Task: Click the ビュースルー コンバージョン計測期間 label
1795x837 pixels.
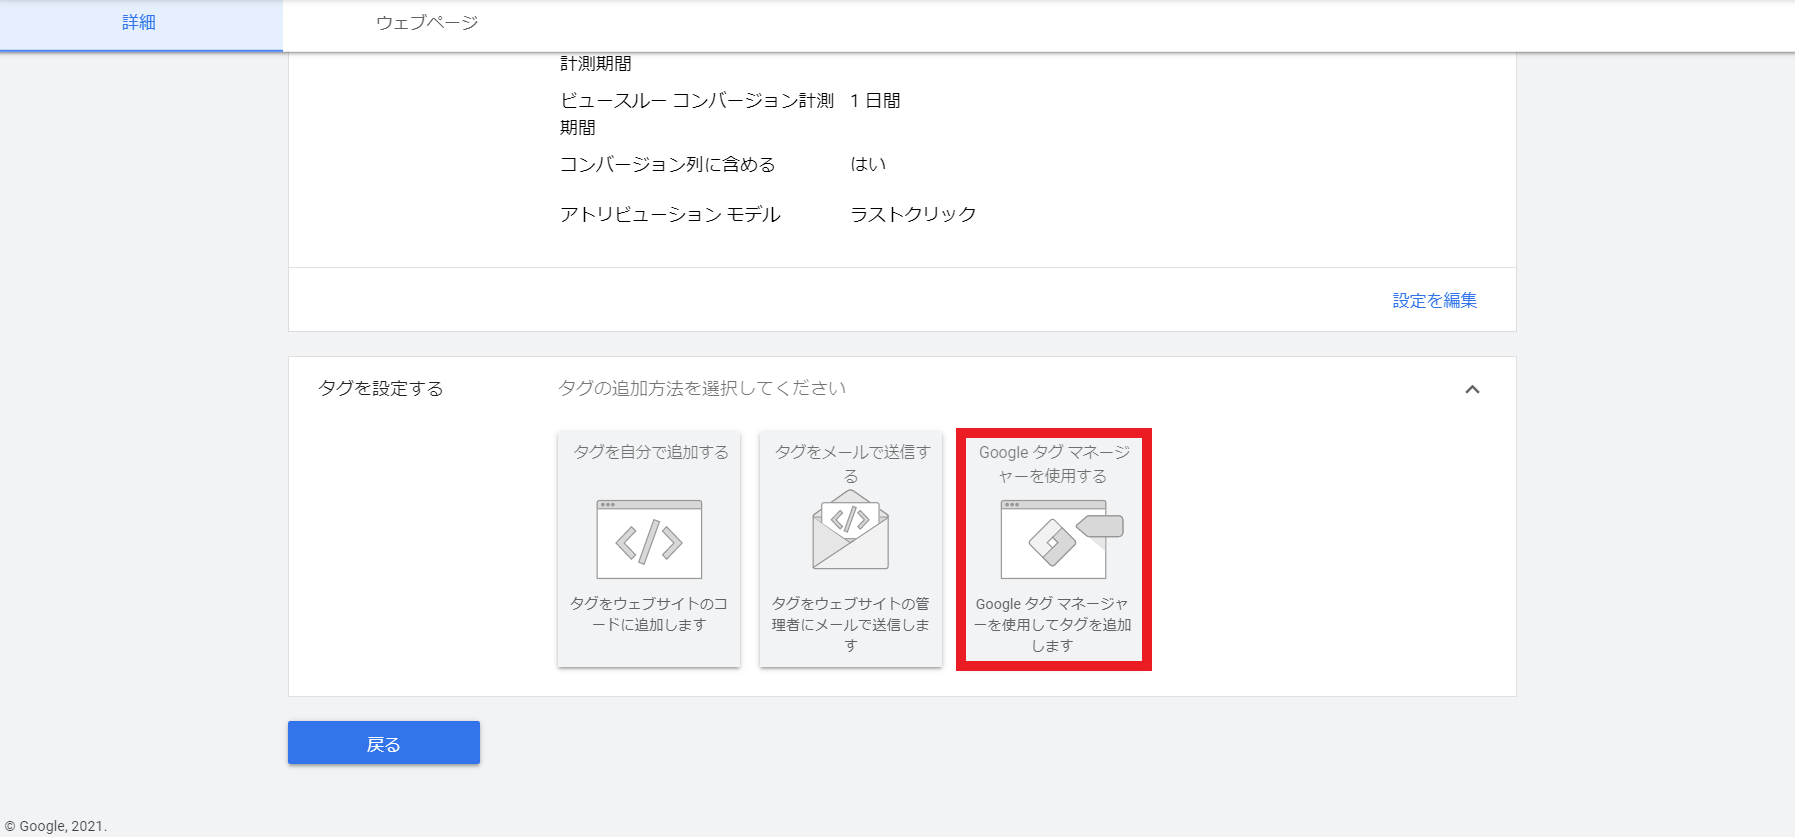Action: click(x=697, y=114)
